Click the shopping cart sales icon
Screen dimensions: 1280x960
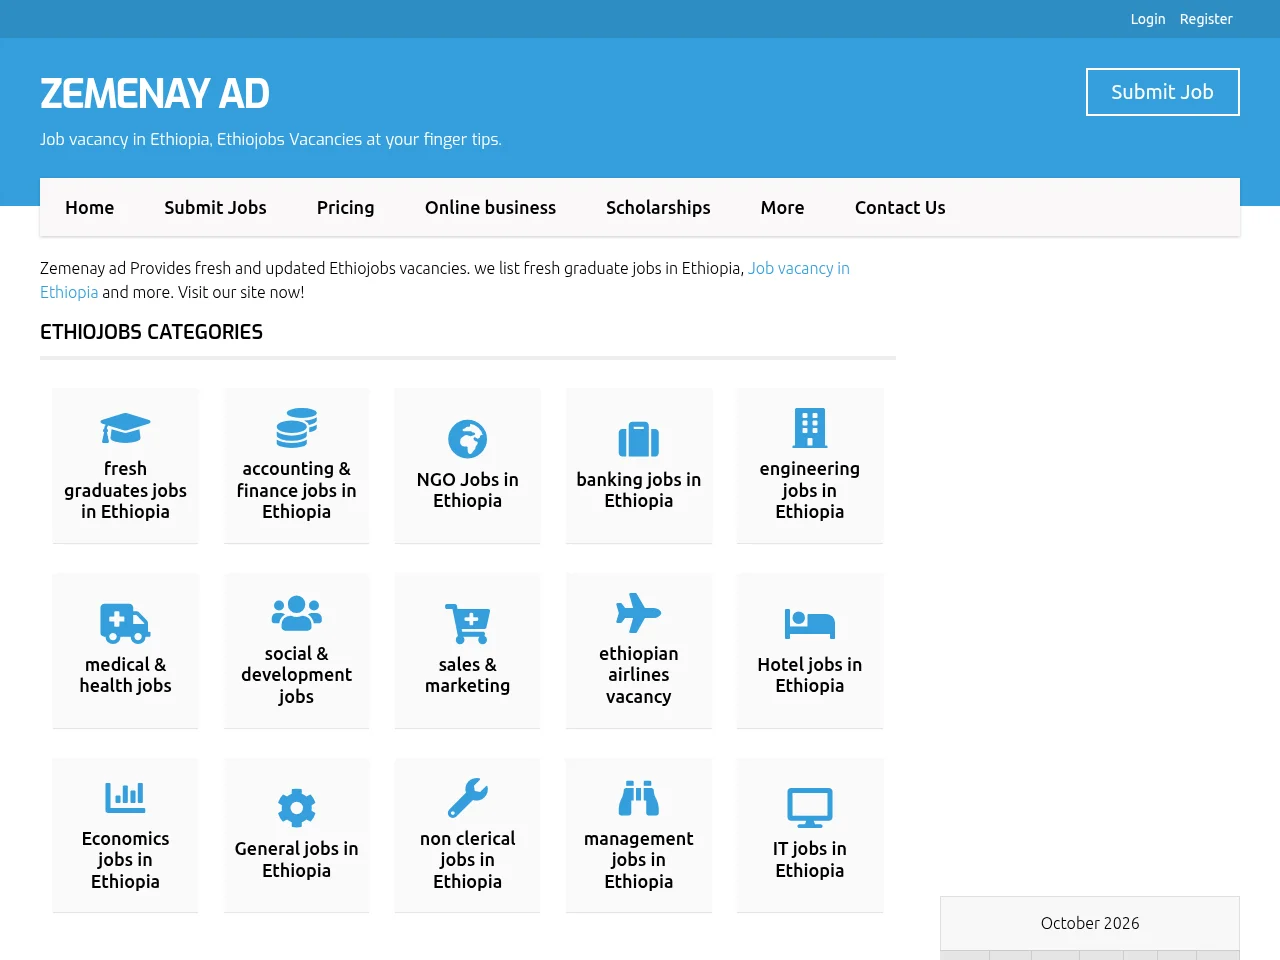coord(467,623)
